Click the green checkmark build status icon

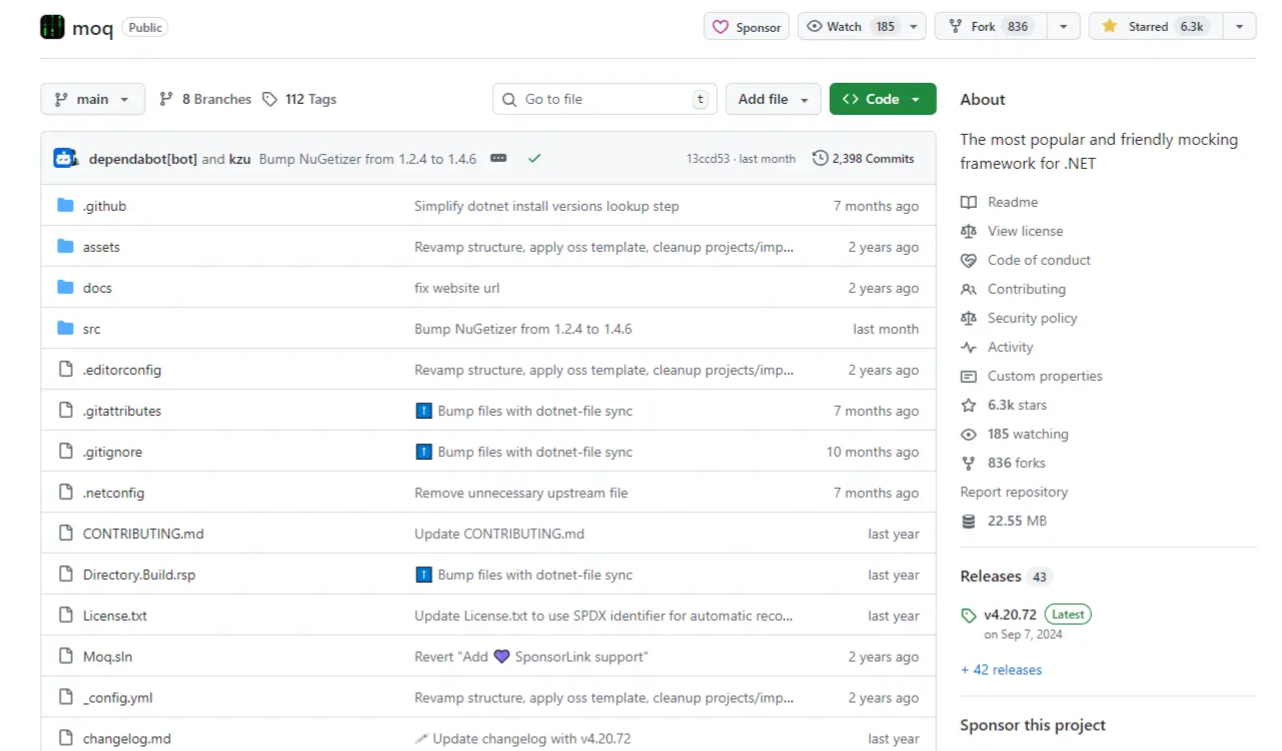(534, 158)
